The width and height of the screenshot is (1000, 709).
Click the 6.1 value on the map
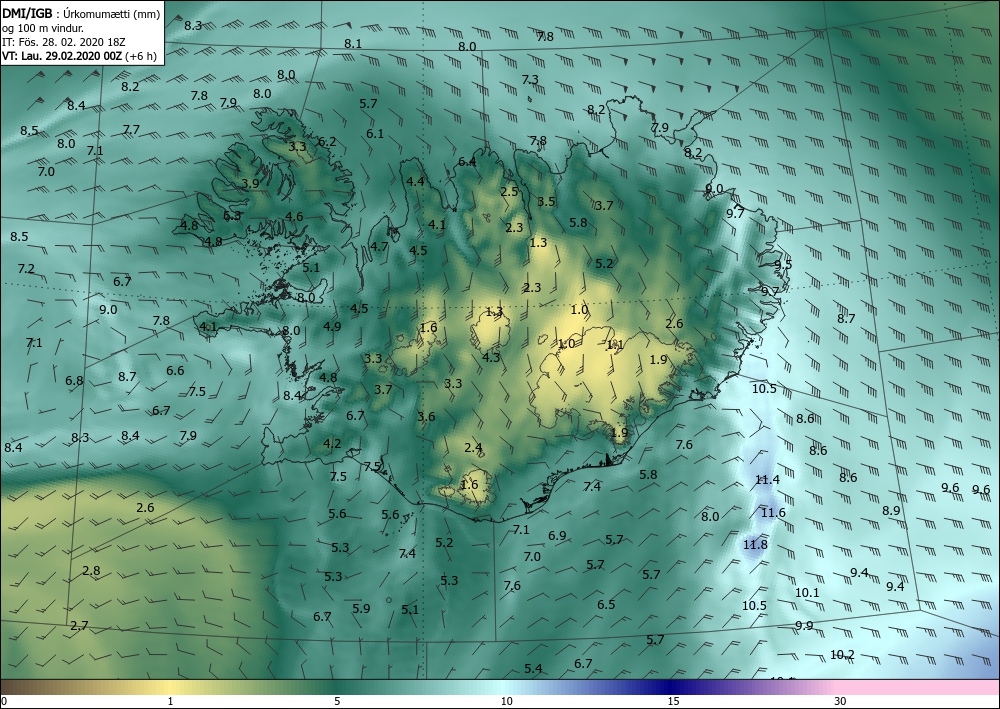coord(375,134)
